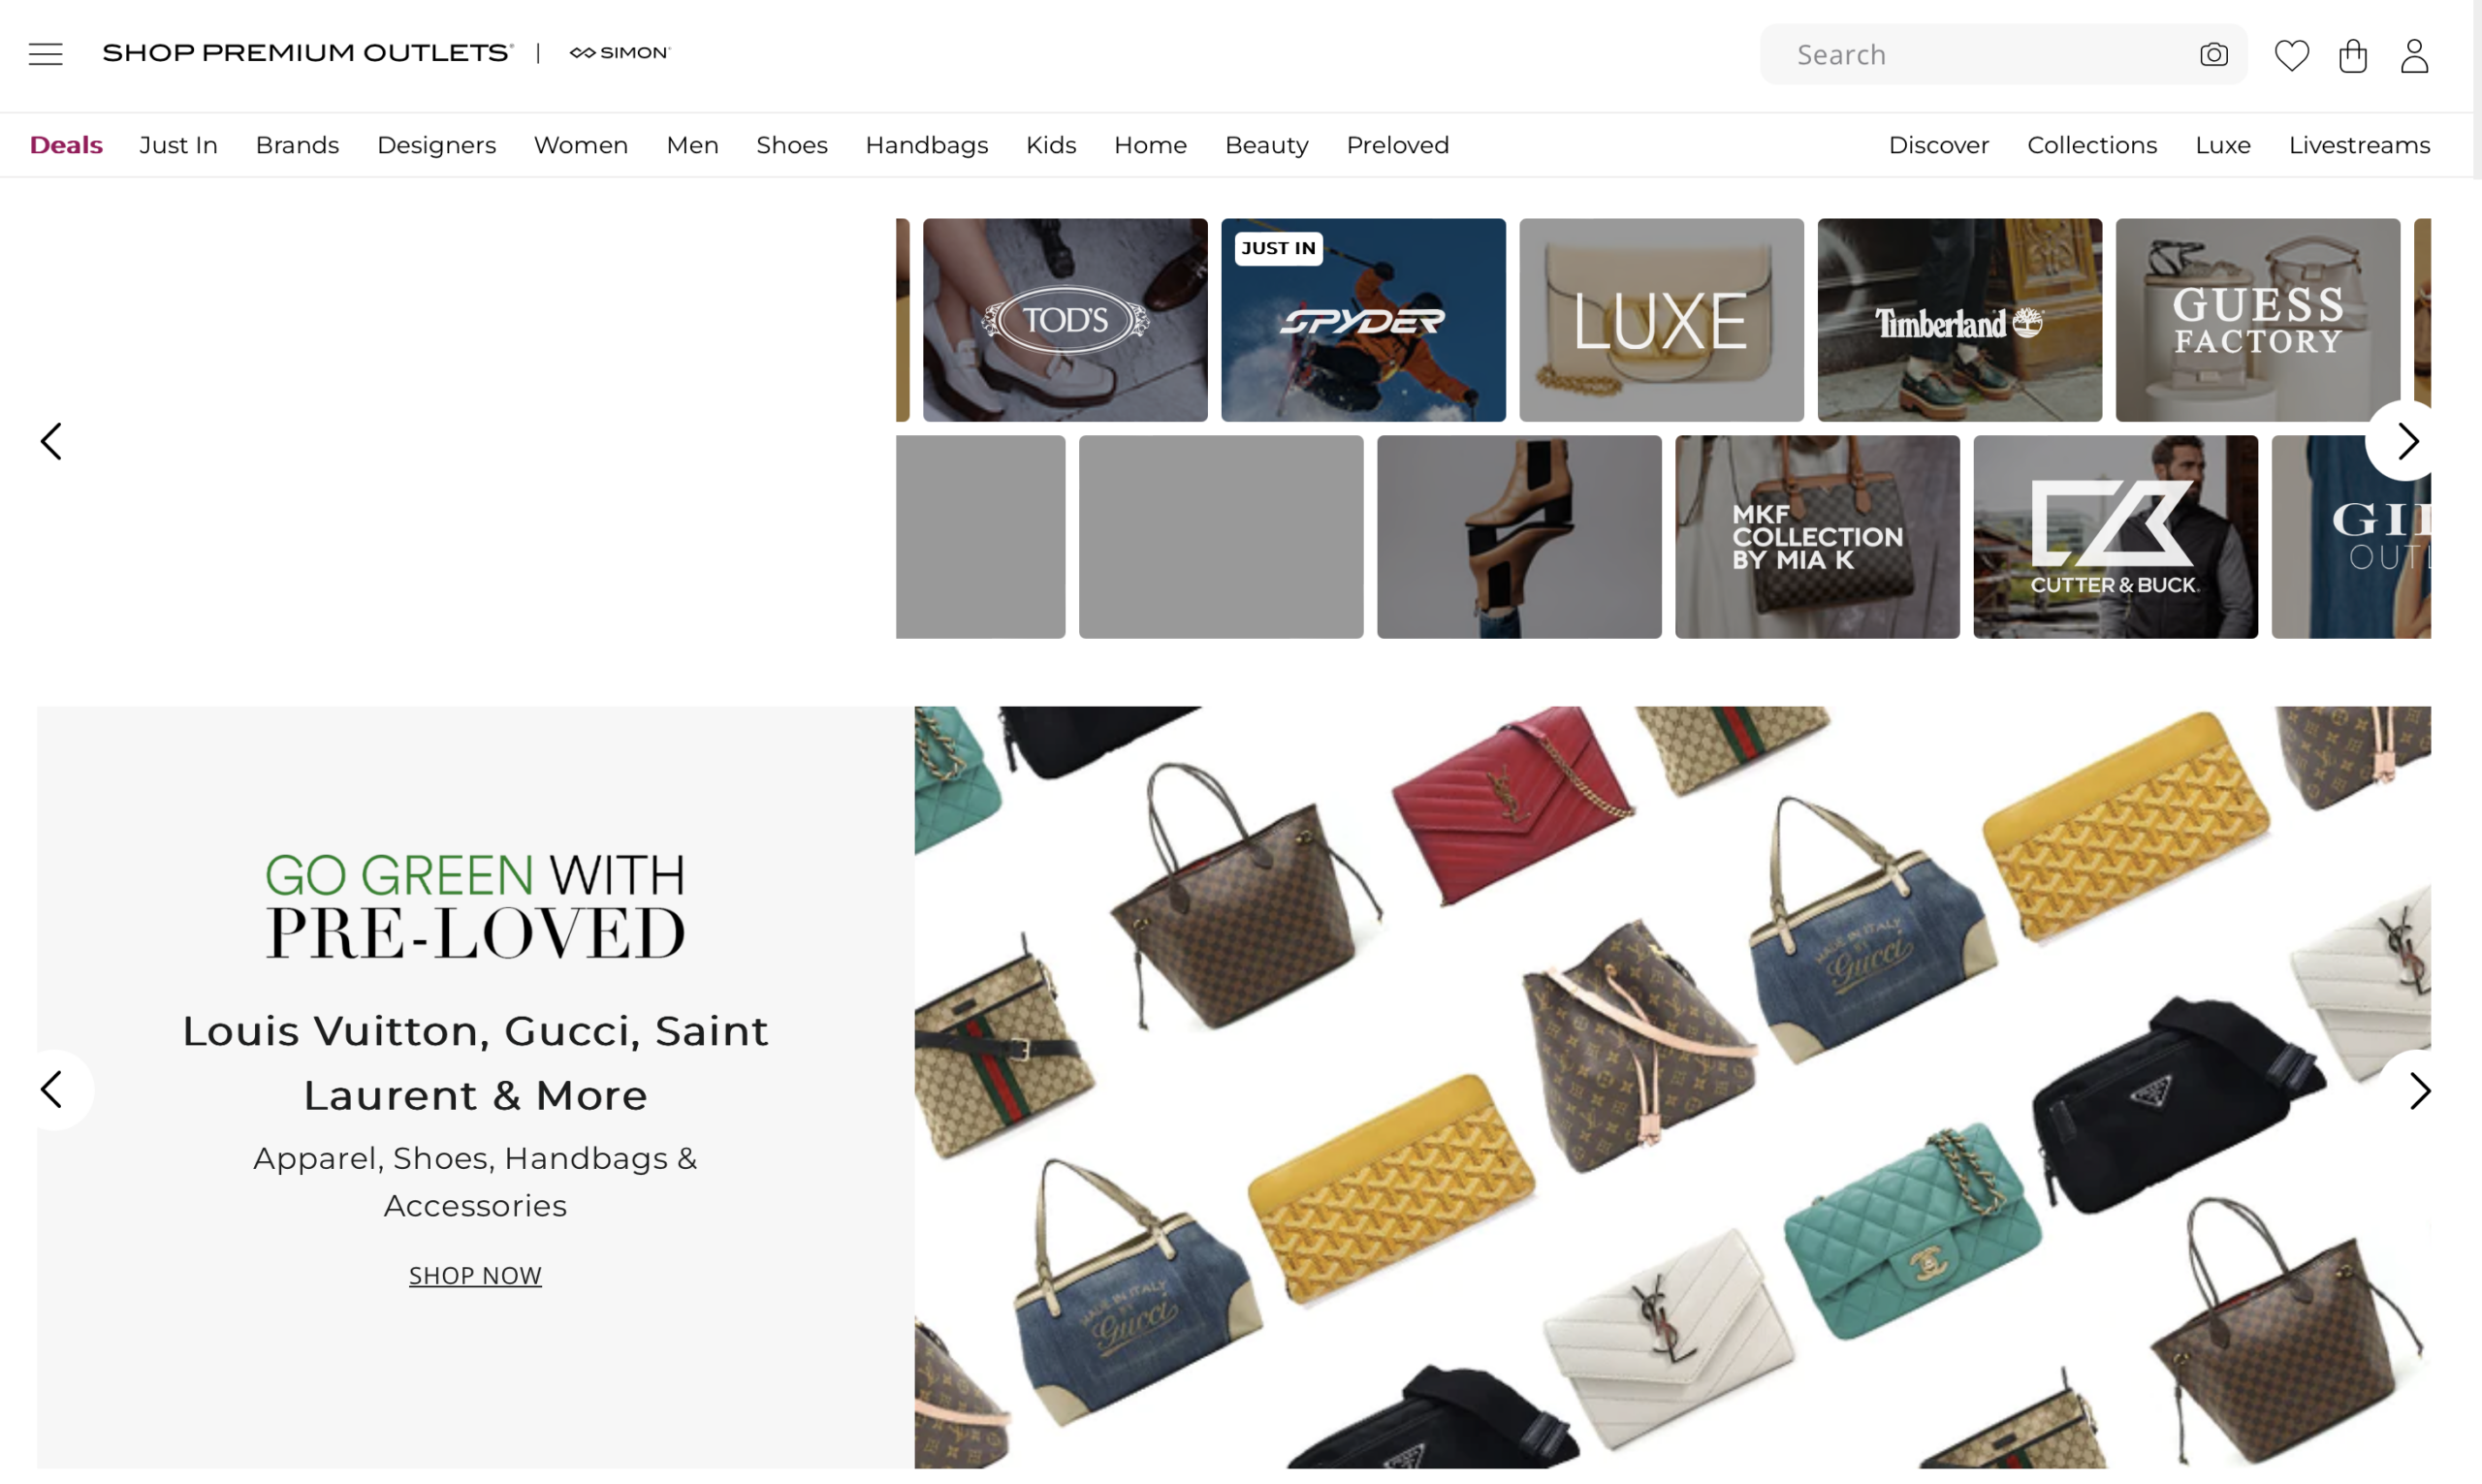Open the Preloved category
Screen dimensions: 2482x1484
click(1397, 145)
